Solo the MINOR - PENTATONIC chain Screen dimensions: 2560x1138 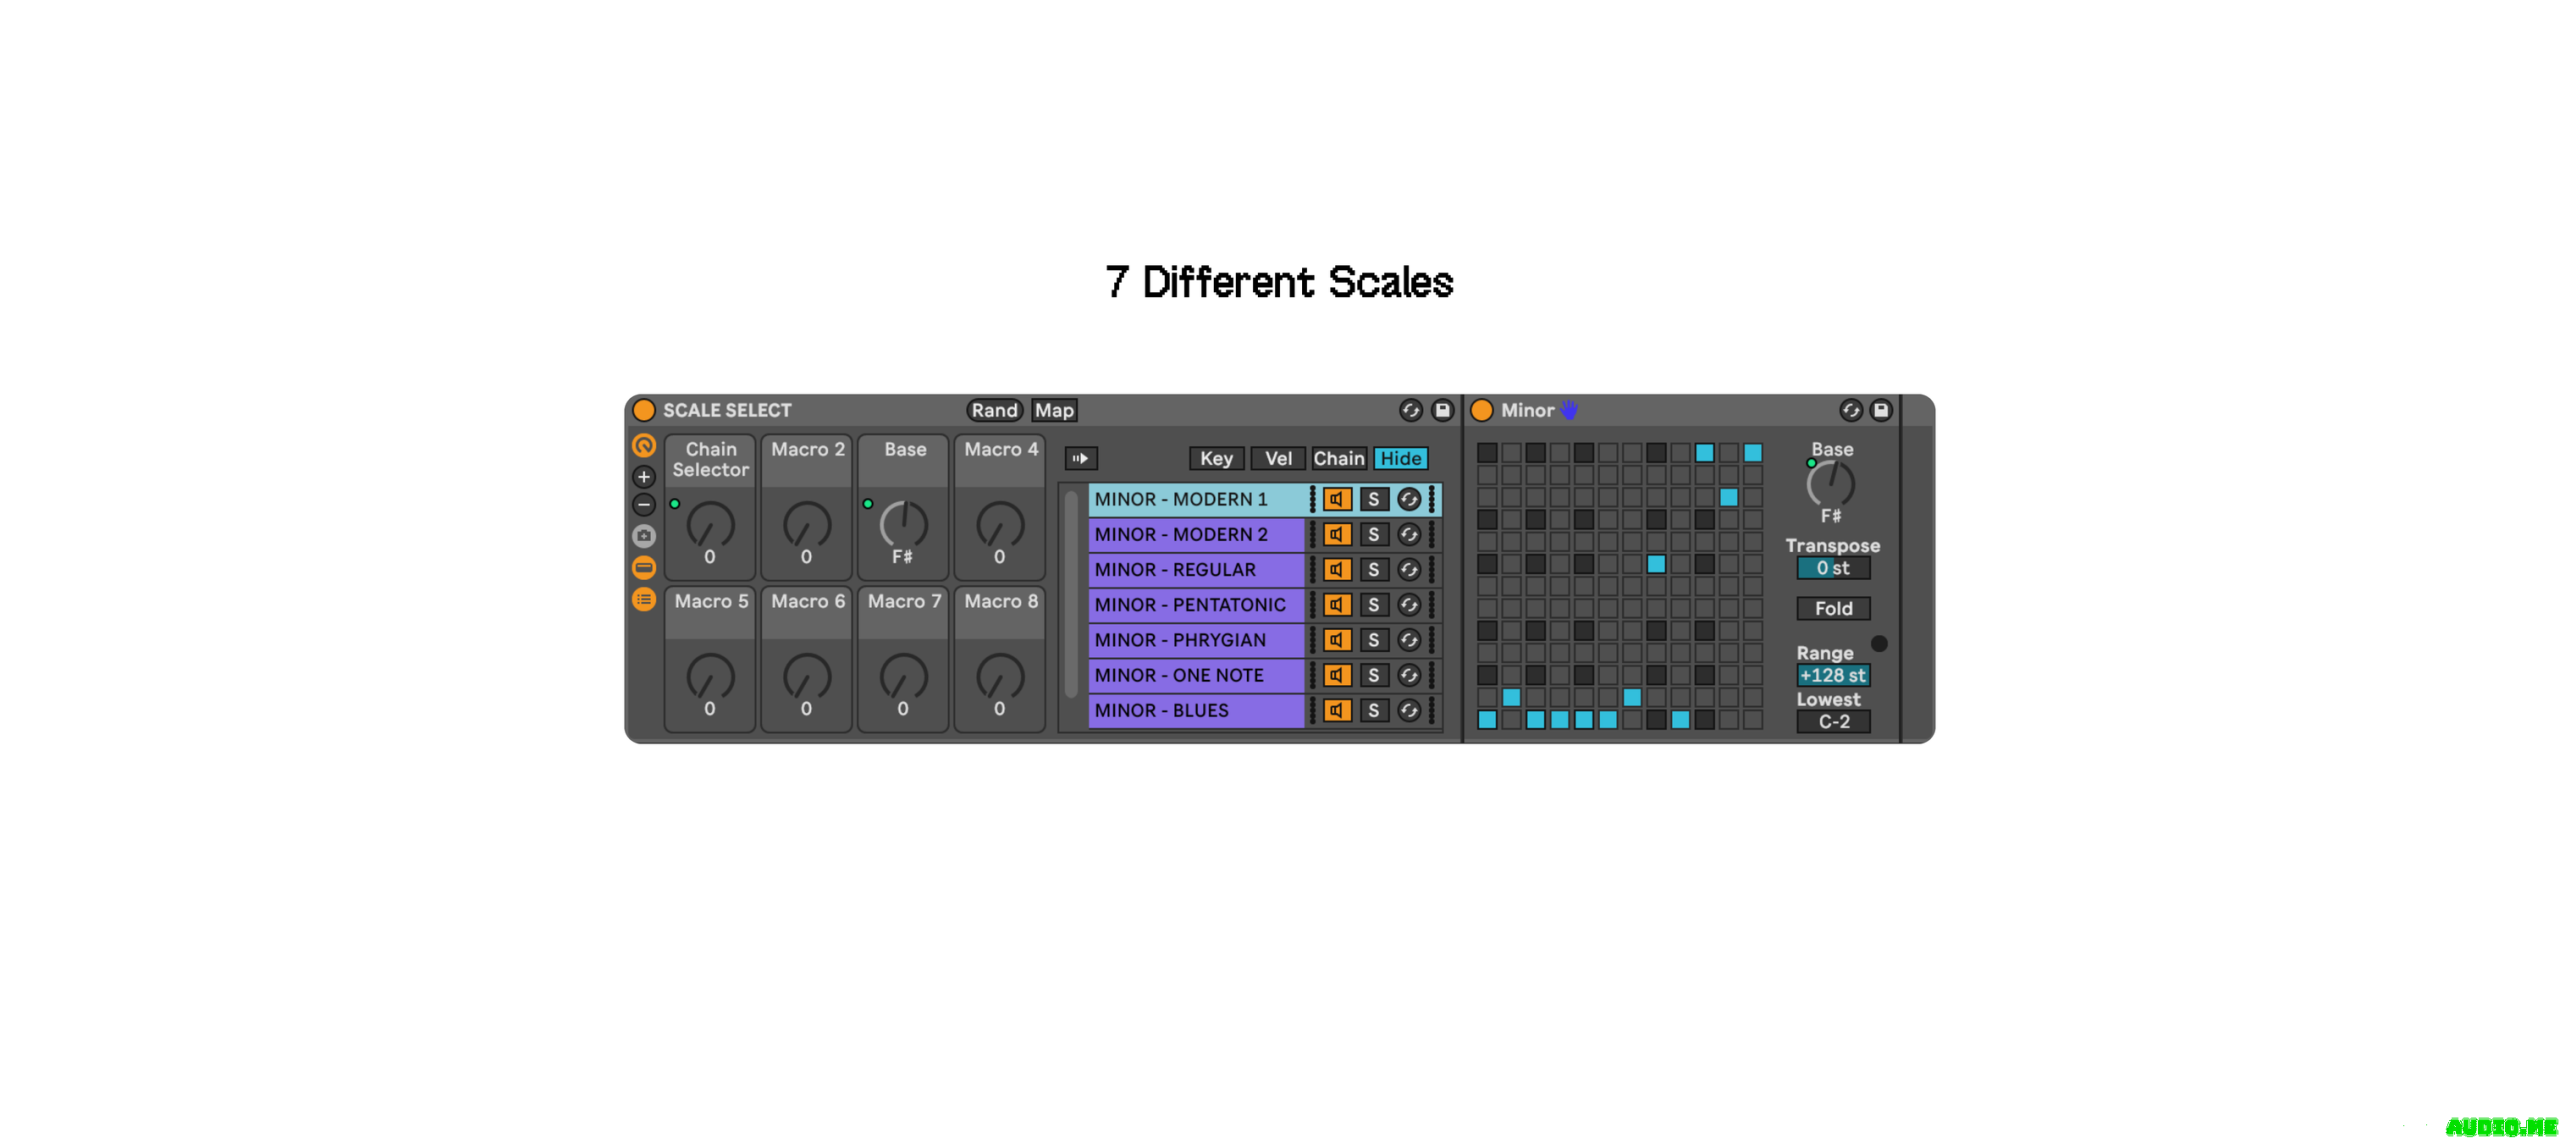[x=1374, y=604]
